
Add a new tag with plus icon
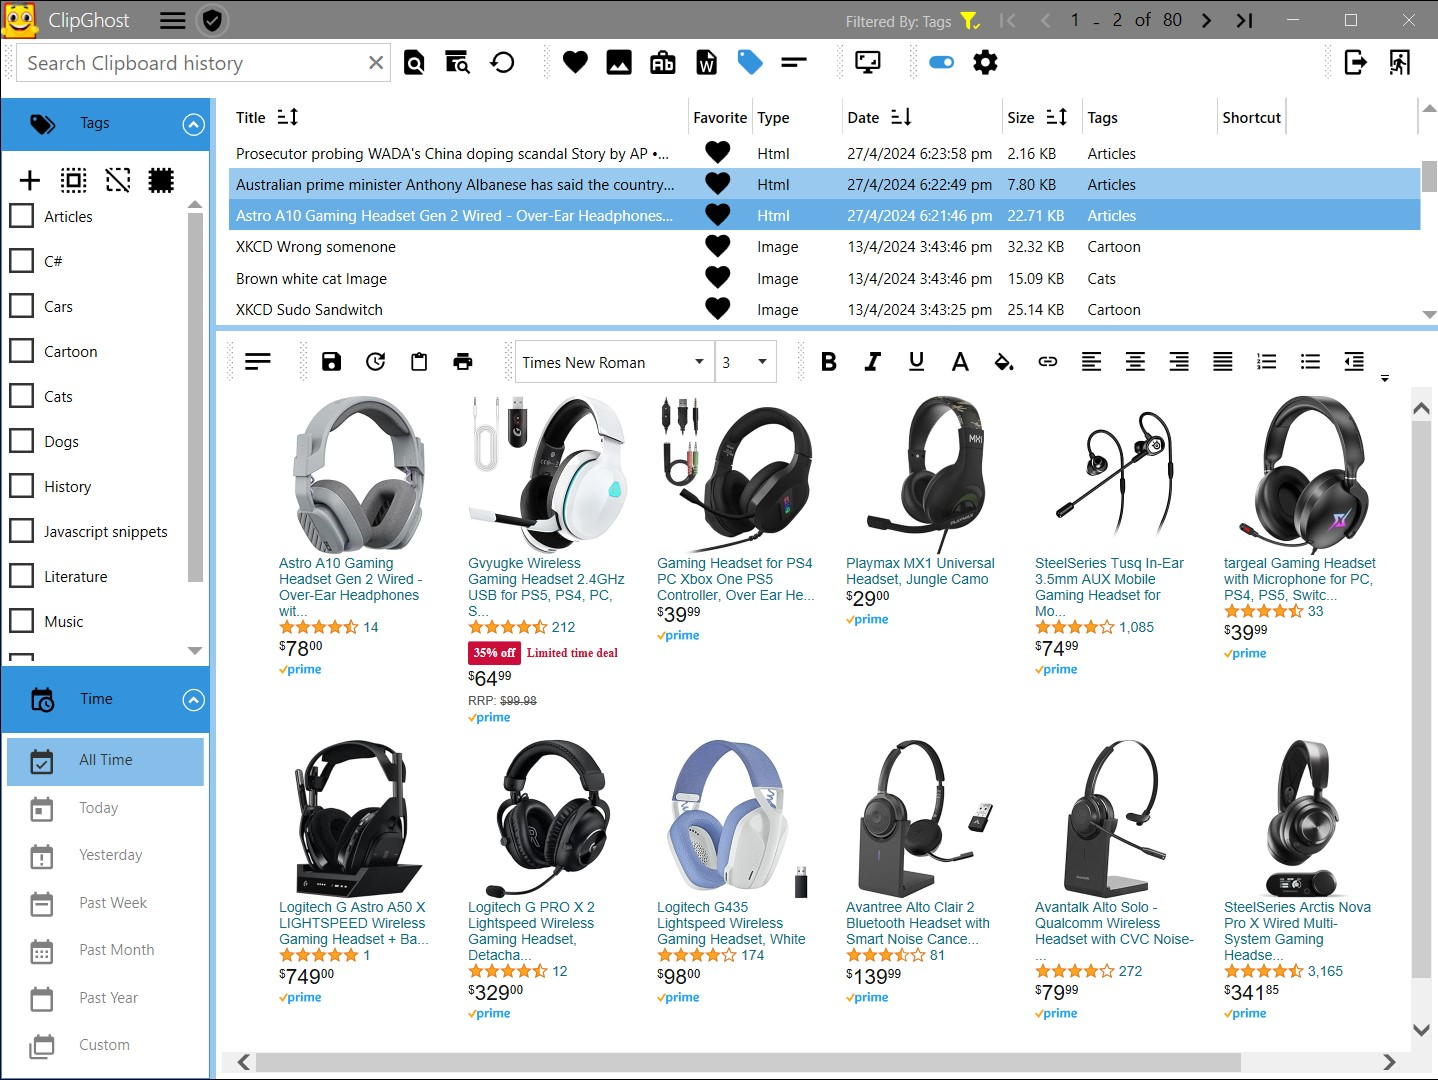click(x=30, y=180)
